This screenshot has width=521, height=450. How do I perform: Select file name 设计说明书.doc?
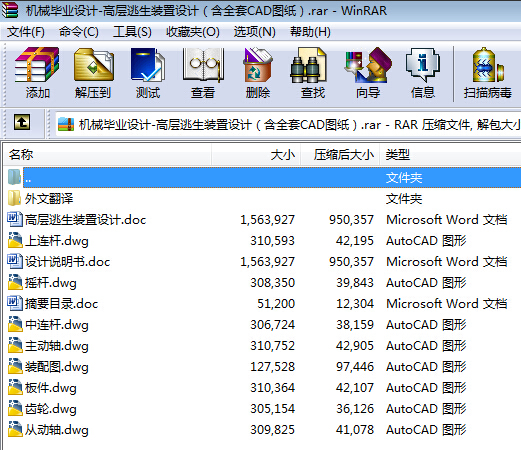tap(68, 262)
